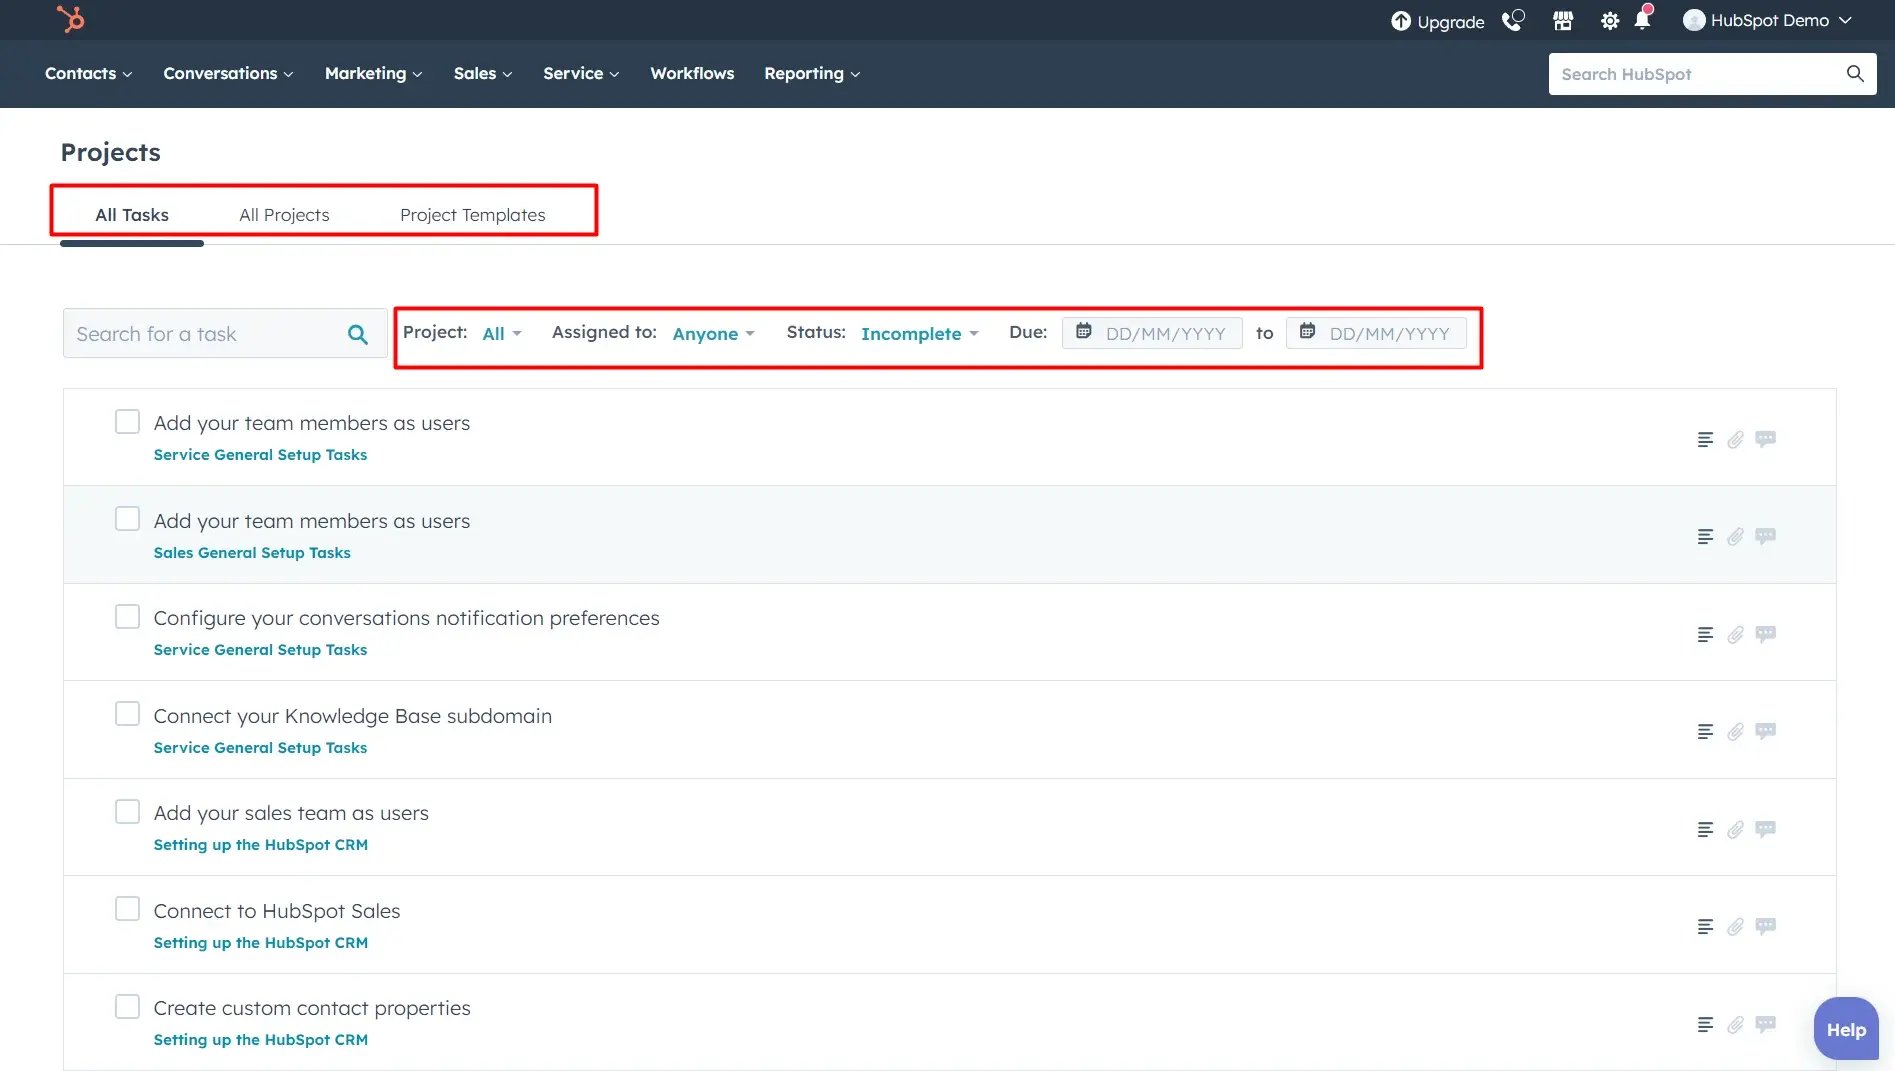Open the notifications bell
Viewport: 1895px width, 1071px height.
(1643, 19)
